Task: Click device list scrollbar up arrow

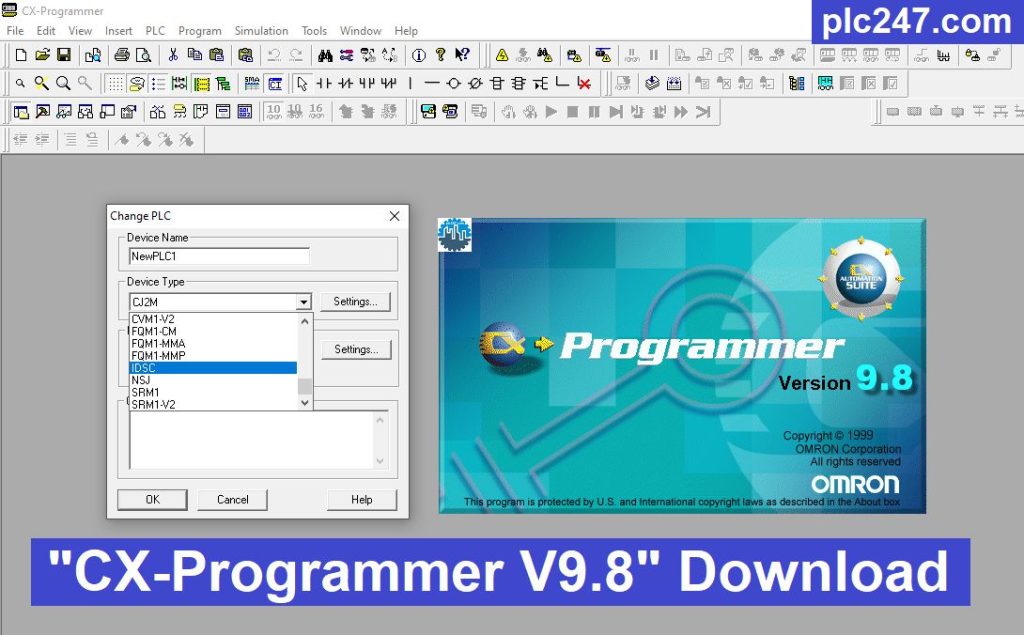Action: (304, 321)
